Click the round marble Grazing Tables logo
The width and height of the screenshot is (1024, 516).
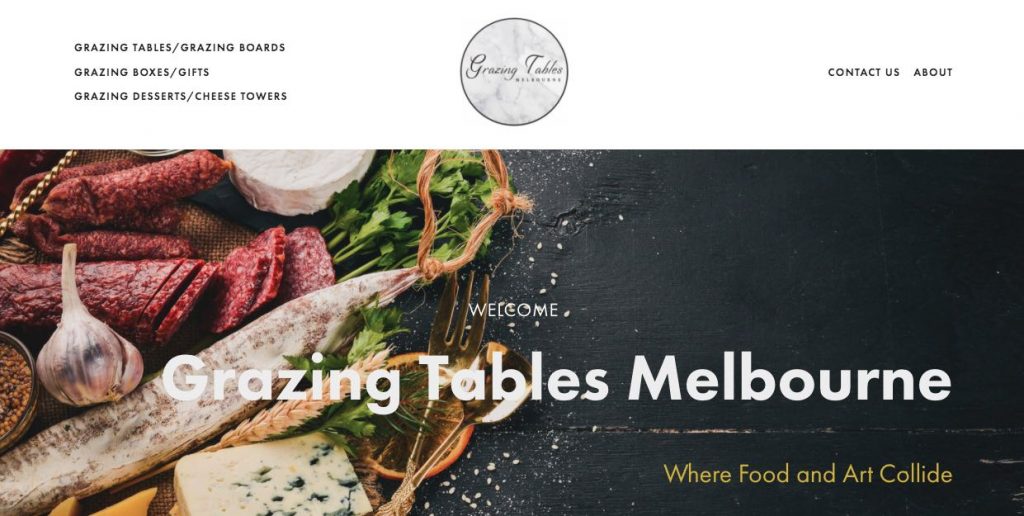[x=514, y=72]
